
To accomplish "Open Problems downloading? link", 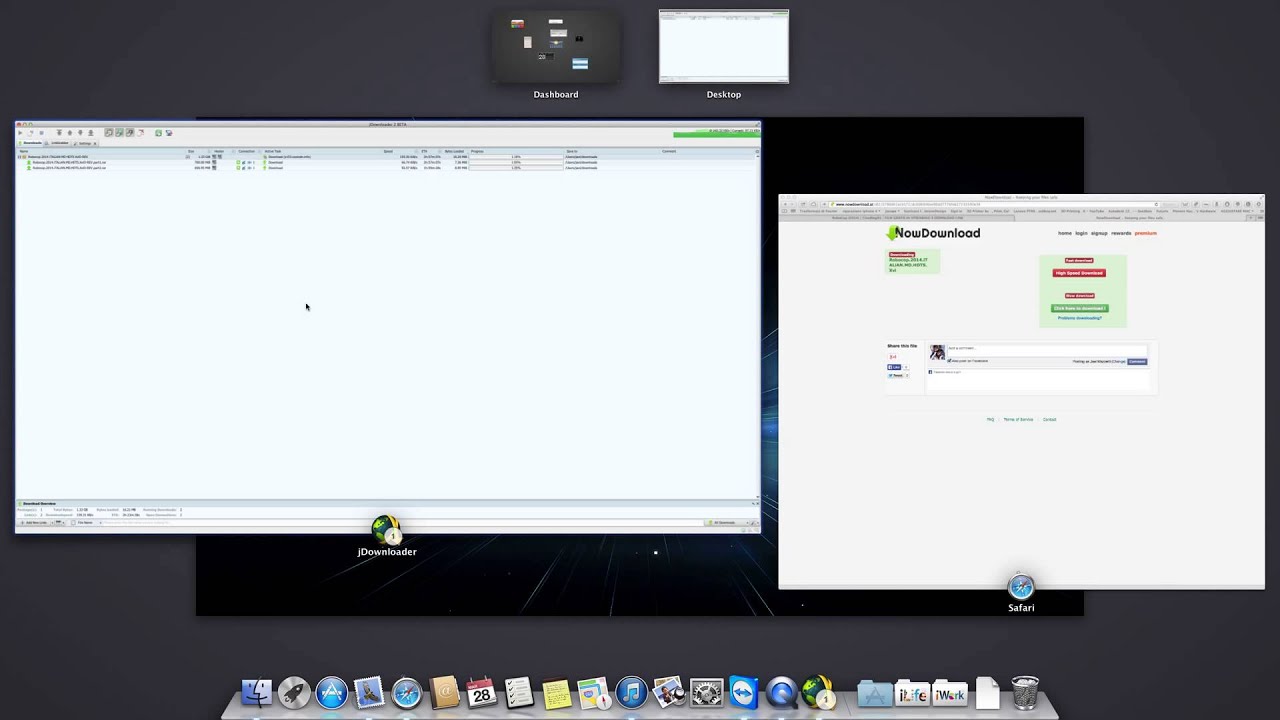I will (x=1080, y=318).
